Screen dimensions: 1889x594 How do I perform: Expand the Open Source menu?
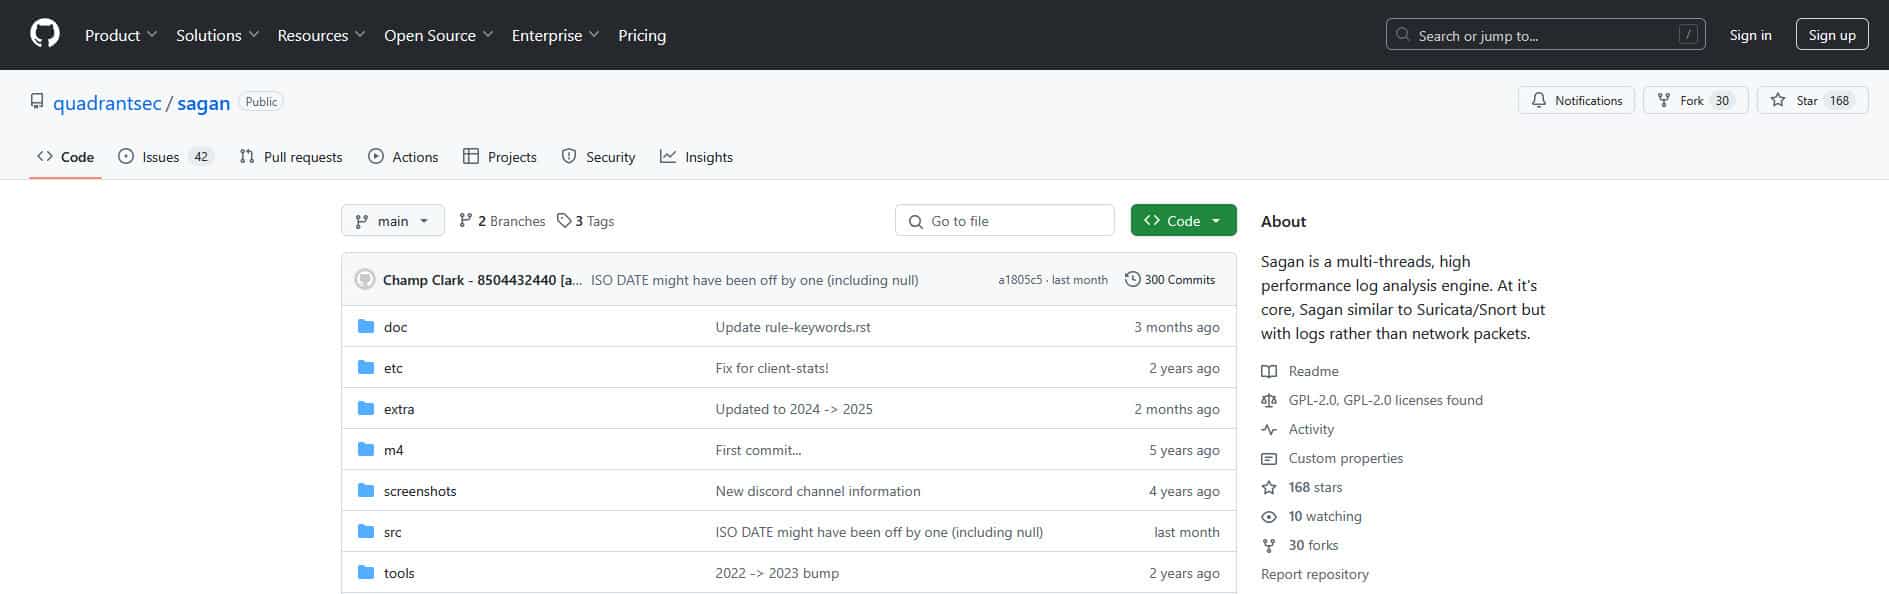pyautogui.click(x=439, y=35)
